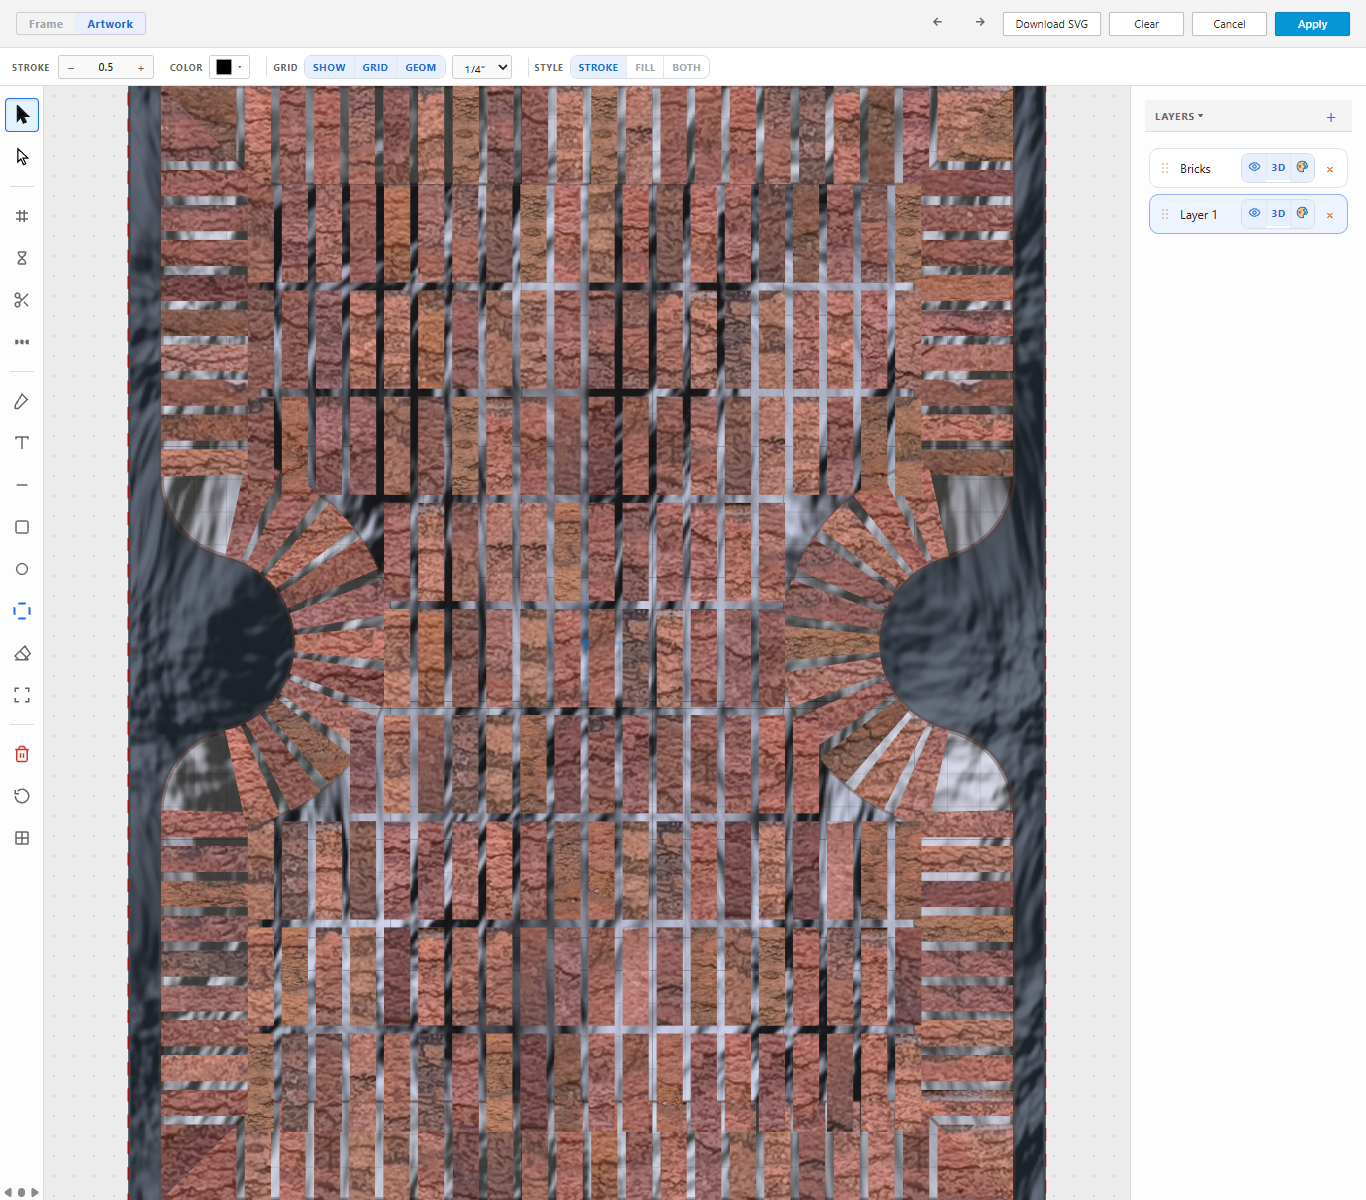Select the line tool
Image resolution: width=1366 pixels, height=1200 pixels.
(x=22, y=485)
